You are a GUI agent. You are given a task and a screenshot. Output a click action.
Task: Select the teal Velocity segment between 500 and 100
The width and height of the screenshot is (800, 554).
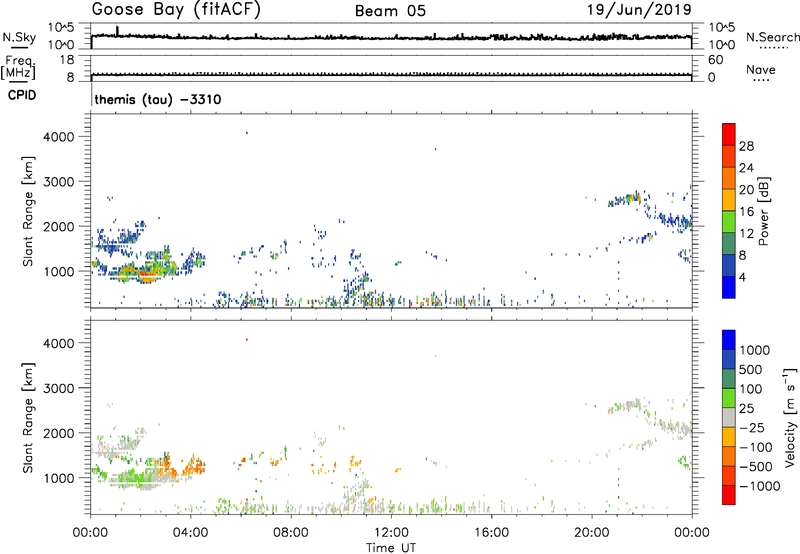729,379
